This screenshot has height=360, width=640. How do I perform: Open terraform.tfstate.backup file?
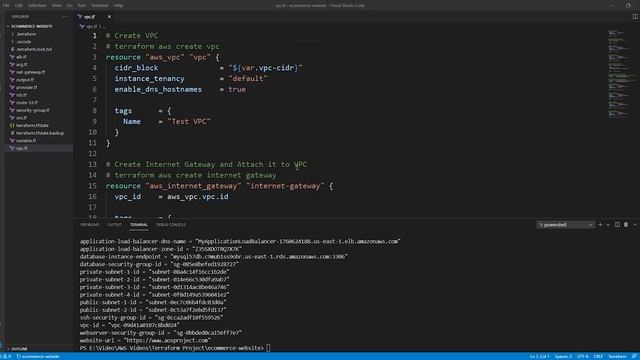click(x=40, y=133)
